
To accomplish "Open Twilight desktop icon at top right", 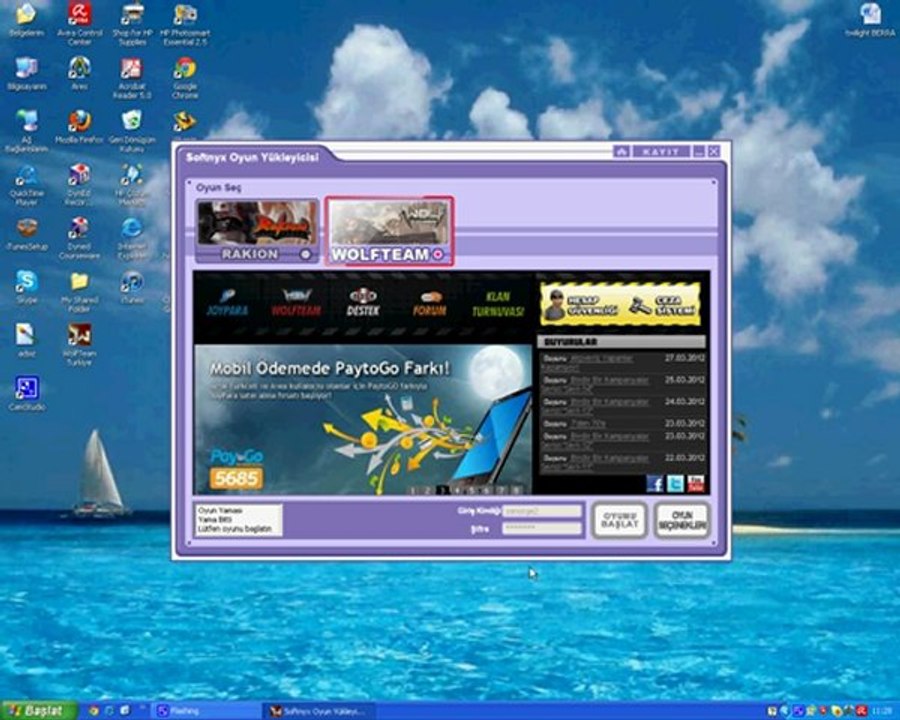I will pos(871,20).
